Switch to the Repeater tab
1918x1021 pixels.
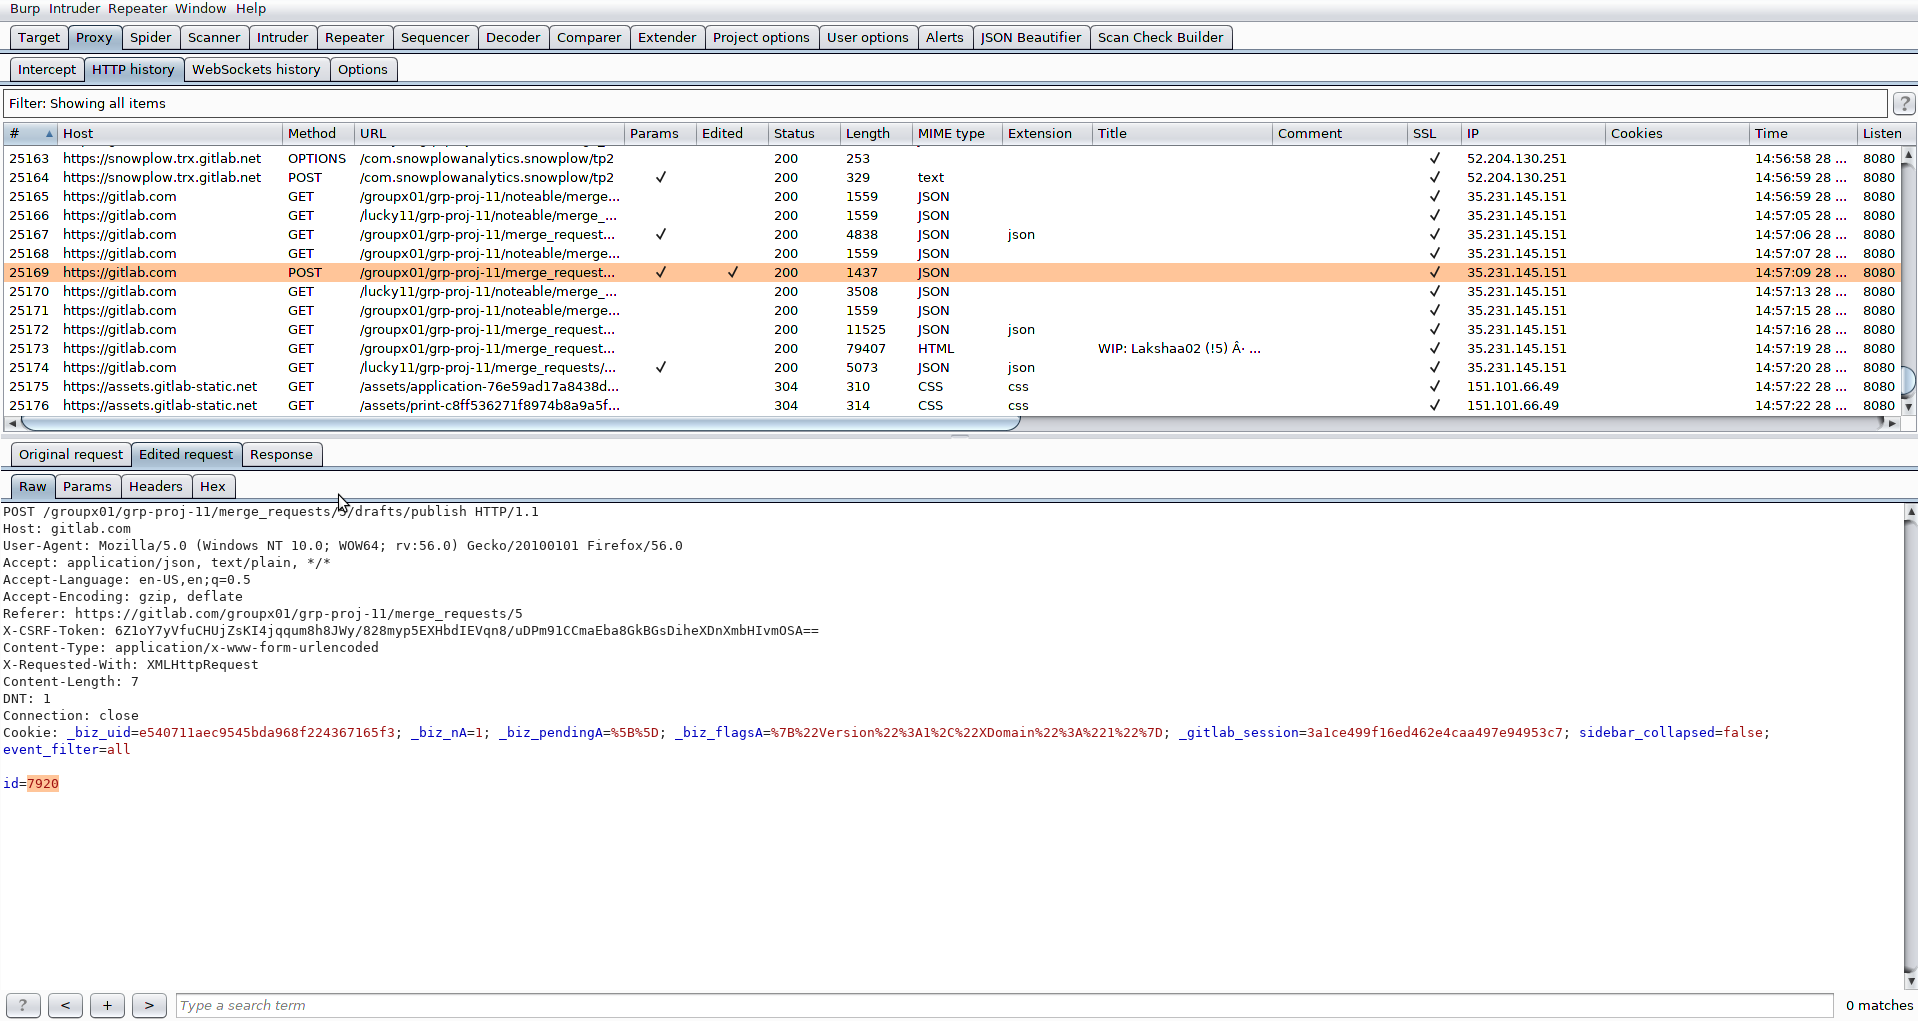354,38
